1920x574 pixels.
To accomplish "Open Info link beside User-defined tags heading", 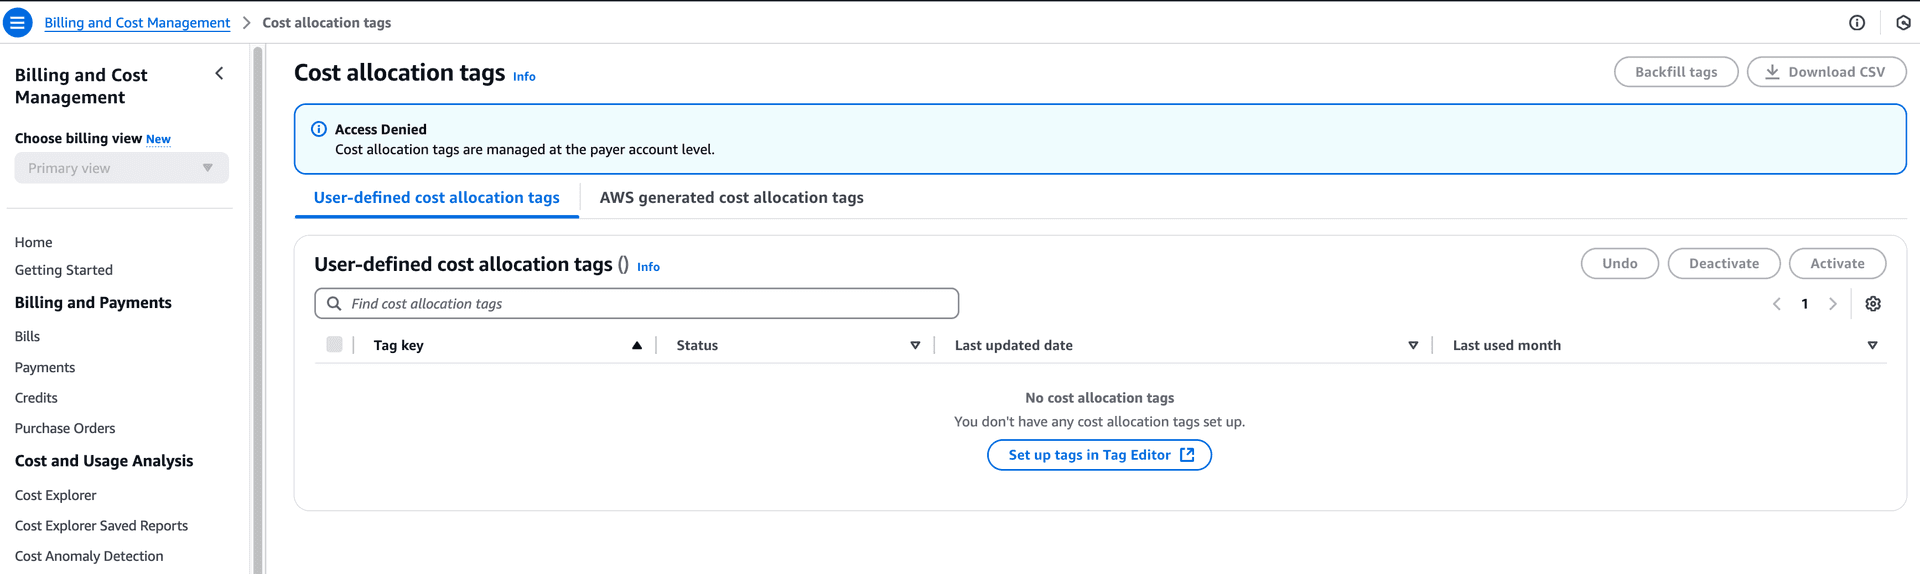I will (x=648, y=267).
